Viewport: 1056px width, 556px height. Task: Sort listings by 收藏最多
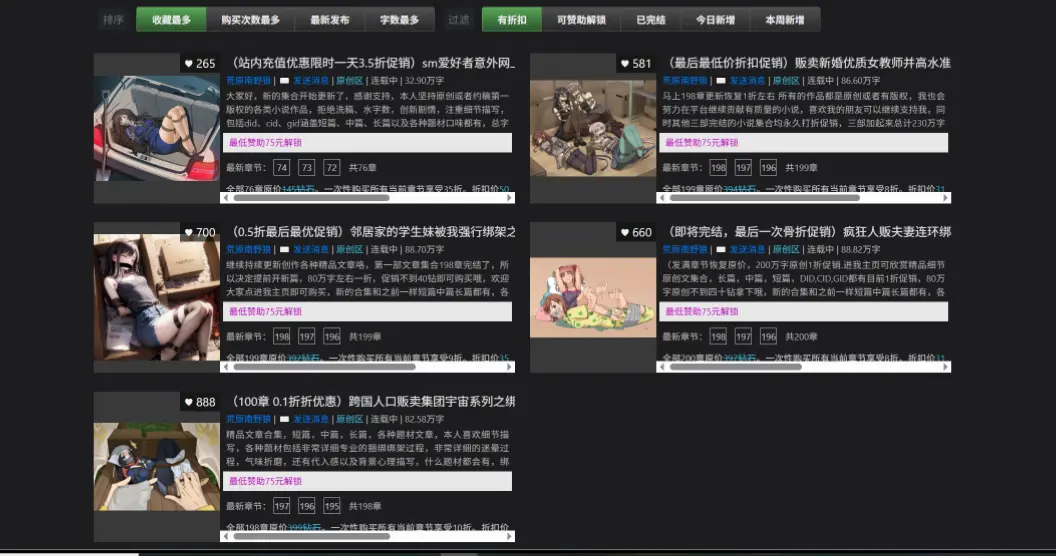[171, 20]
